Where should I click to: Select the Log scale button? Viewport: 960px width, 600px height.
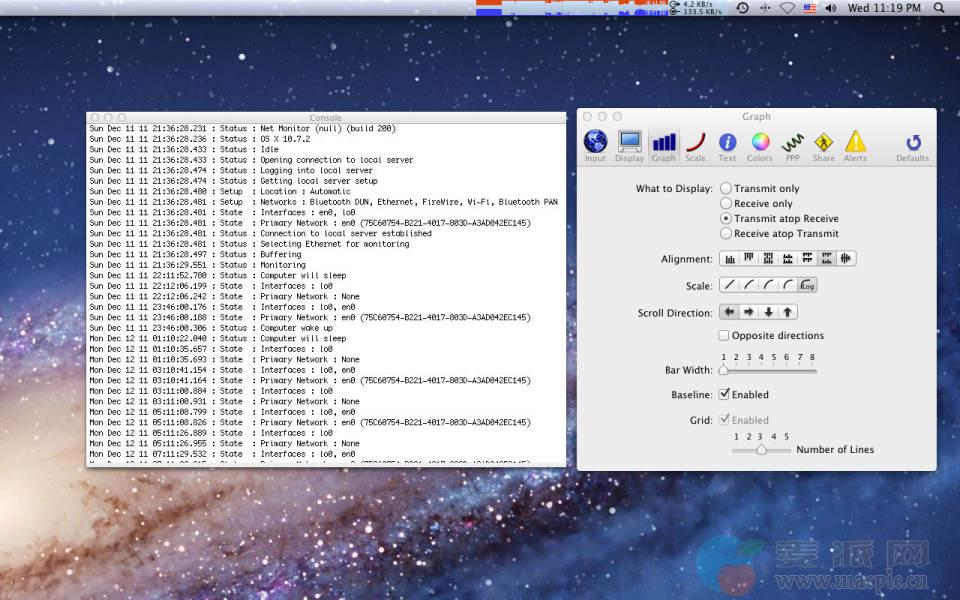(807, 286)
